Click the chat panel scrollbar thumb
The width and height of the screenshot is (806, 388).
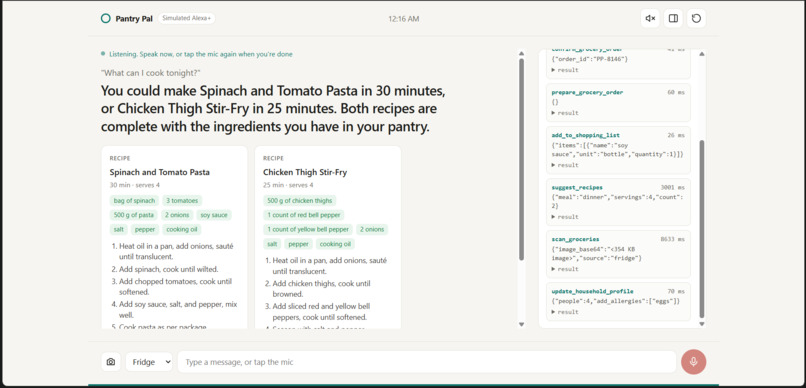click(521, 159)
